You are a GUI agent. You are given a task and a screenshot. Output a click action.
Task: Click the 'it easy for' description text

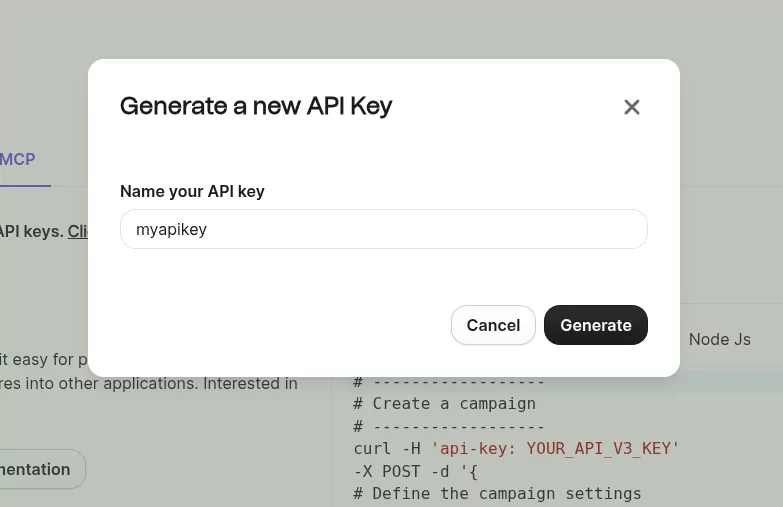pos(42,360)
